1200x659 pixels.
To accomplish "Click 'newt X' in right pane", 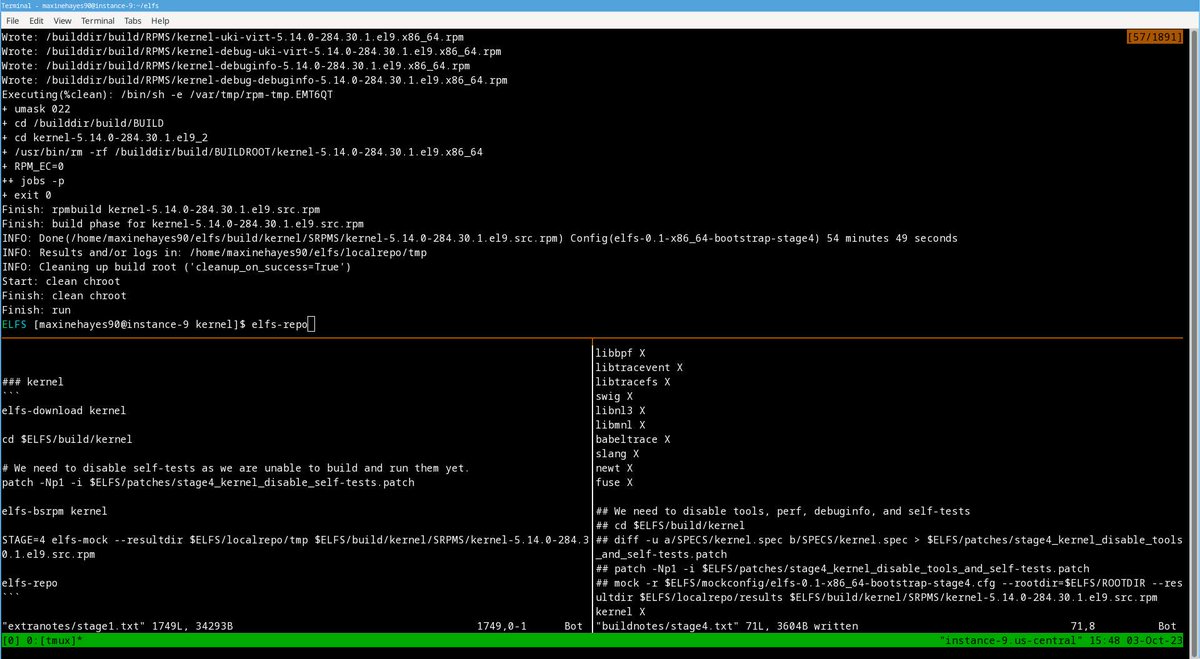I will tap(614, 468).
